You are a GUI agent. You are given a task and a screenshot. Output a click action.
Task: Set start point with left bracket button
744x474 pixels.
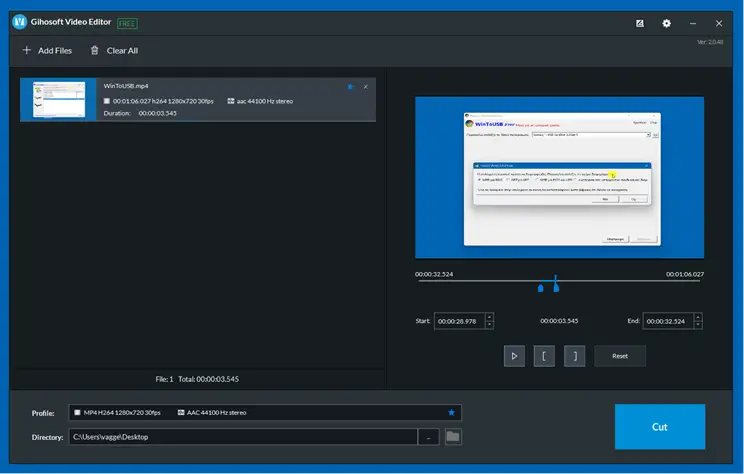(x=544, y=356)
